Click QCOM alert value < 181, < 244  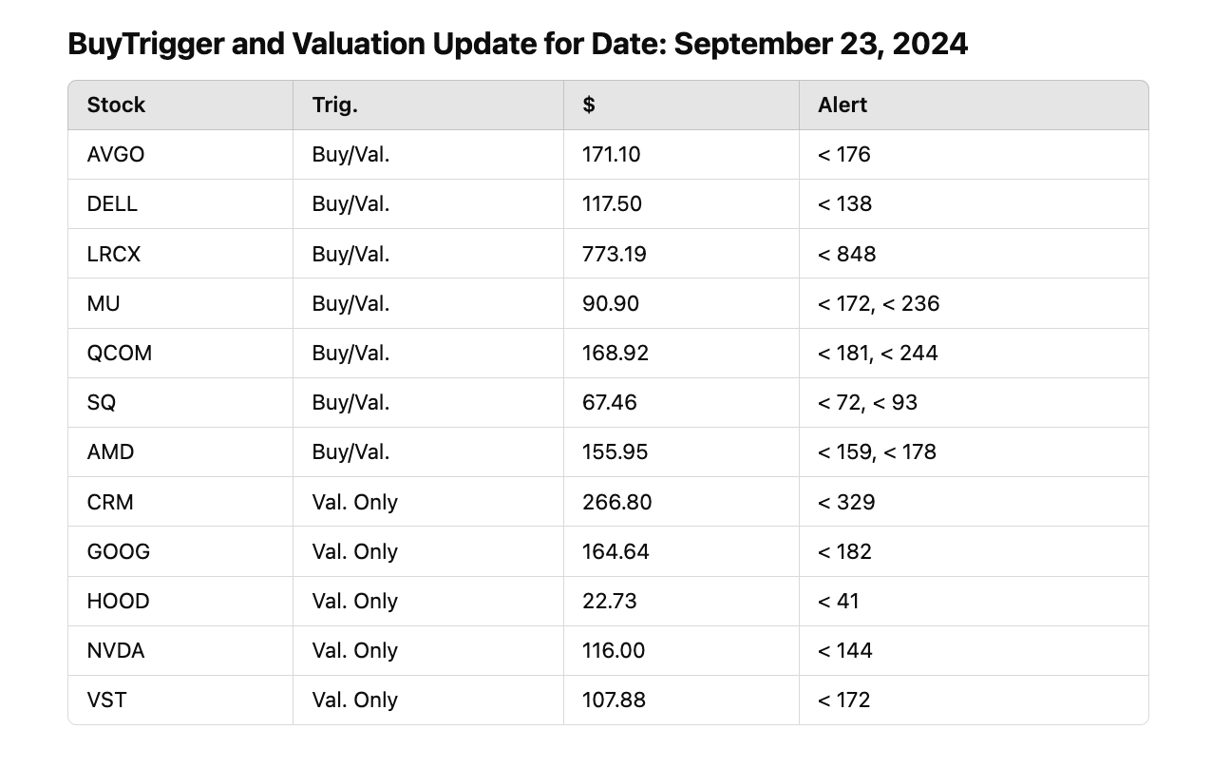coord(877,353)
